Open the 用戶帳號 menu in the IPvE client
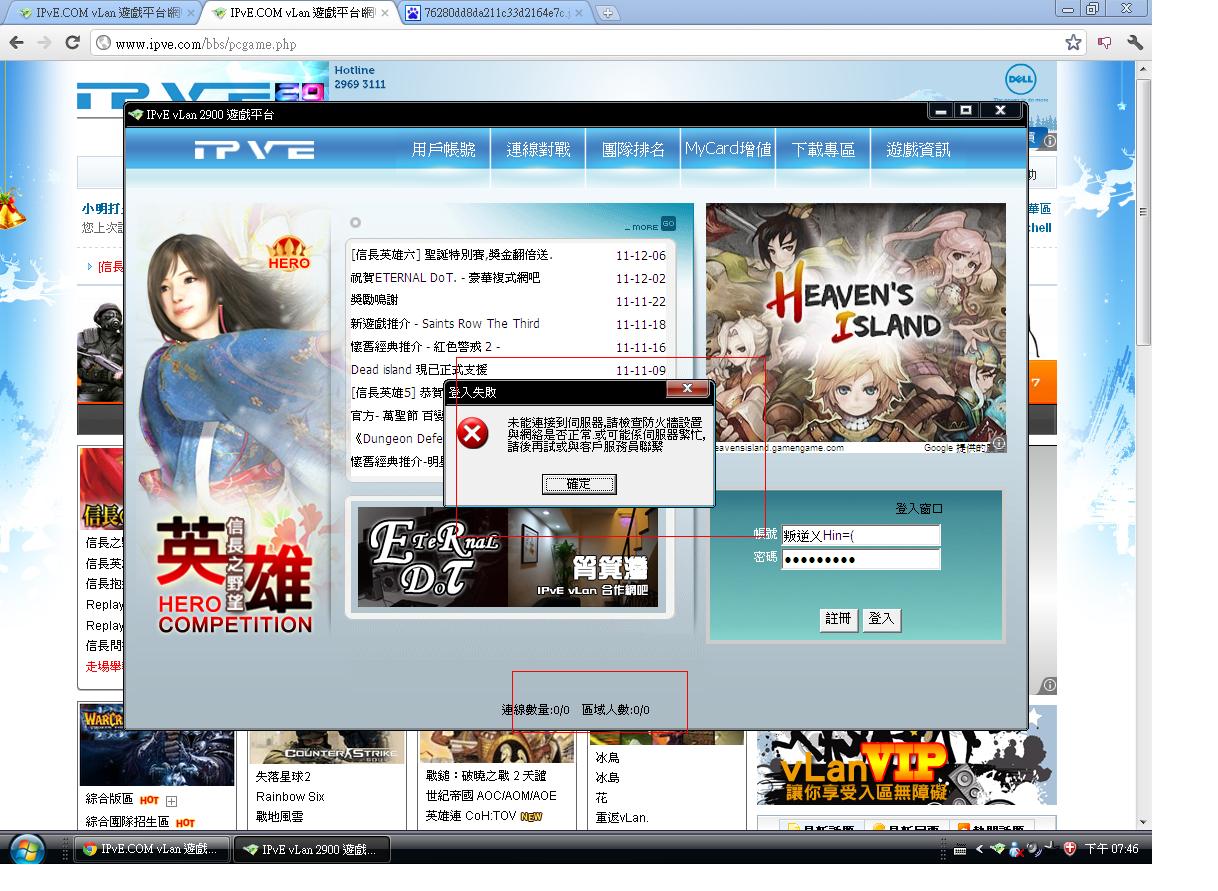The height and width of the screenshot is (891, 1218). pos(444,150)
